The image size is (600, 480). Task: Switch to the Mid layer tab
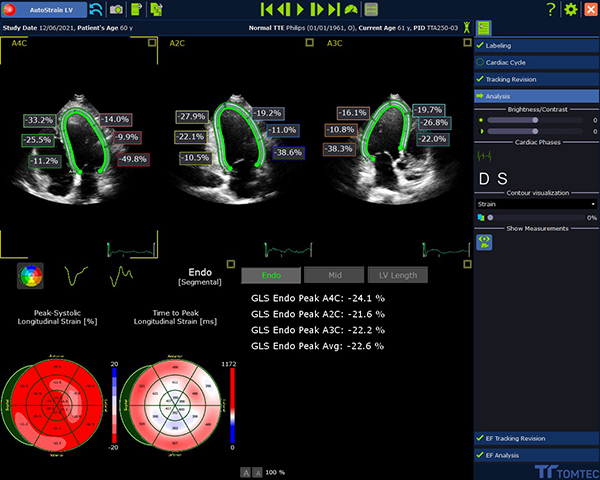(333, 275)
